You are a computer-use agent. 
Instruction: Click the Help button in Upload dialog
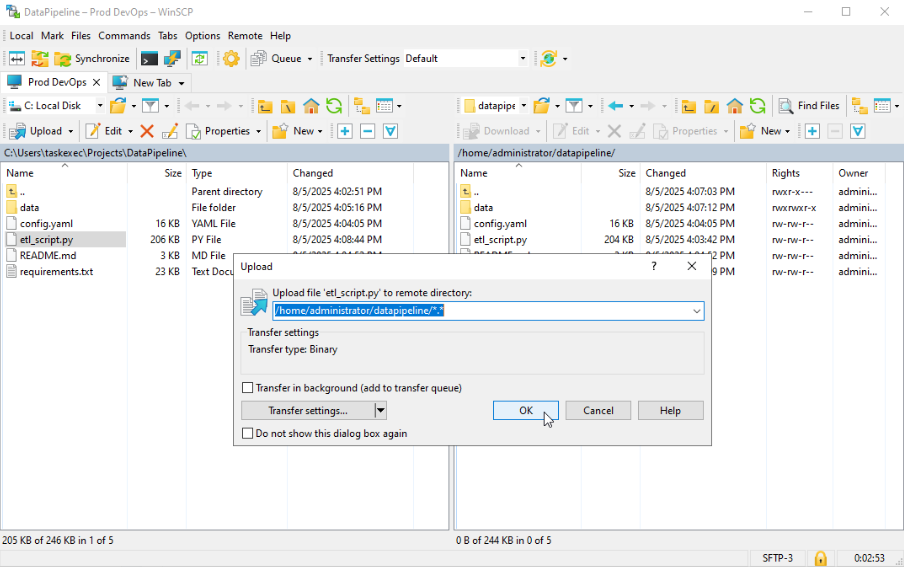click(x=670, y=411)
